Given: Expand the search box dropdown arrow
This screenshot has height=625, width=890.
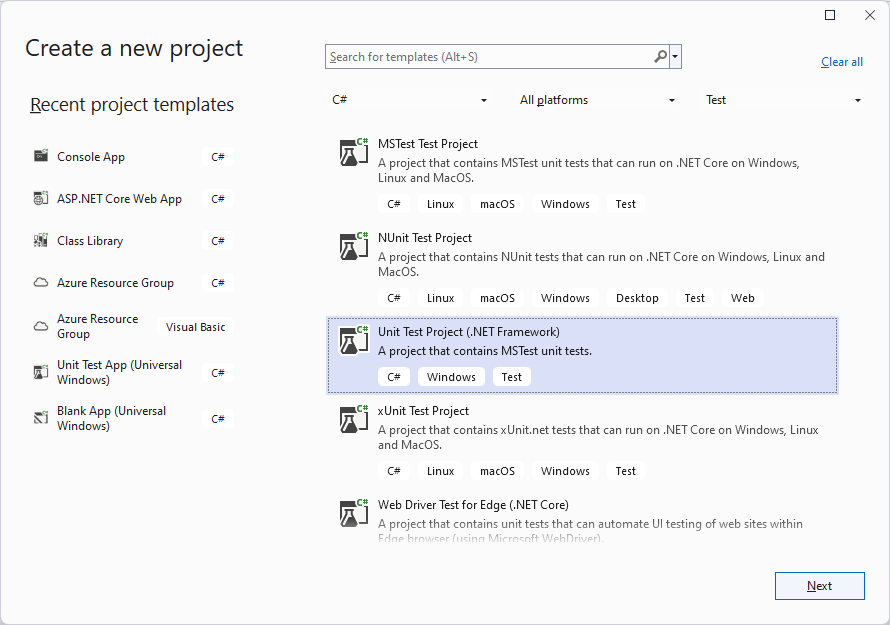Looking at the screenshot, I should point(676,56).
